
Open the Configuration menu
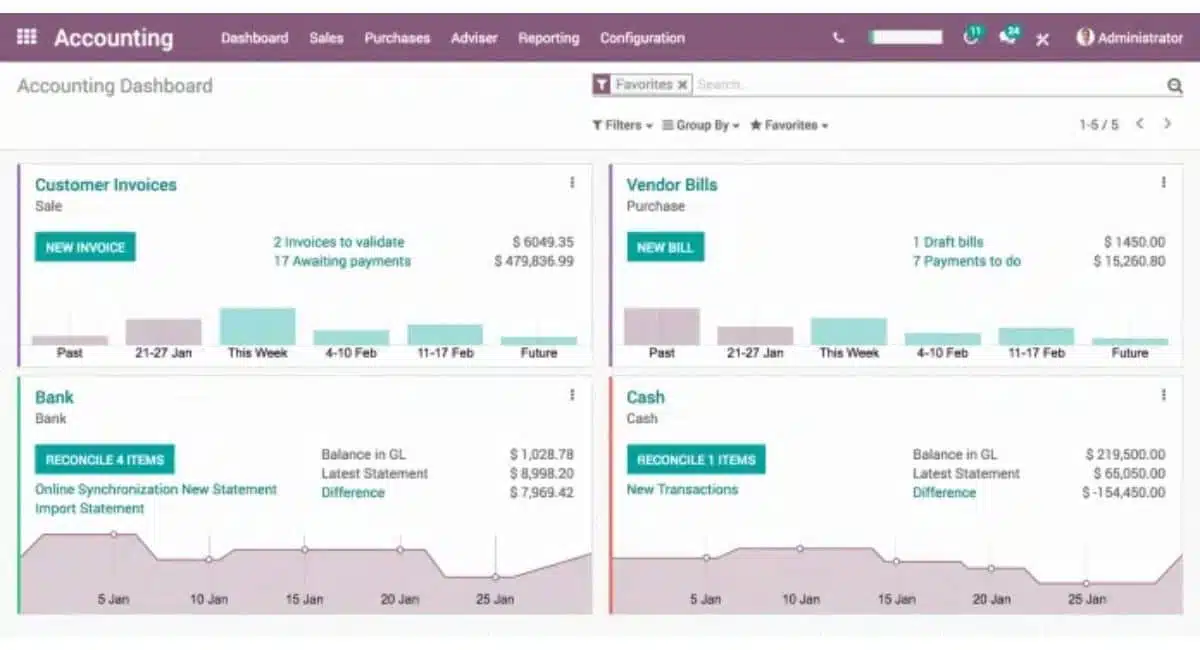point(642,38)
